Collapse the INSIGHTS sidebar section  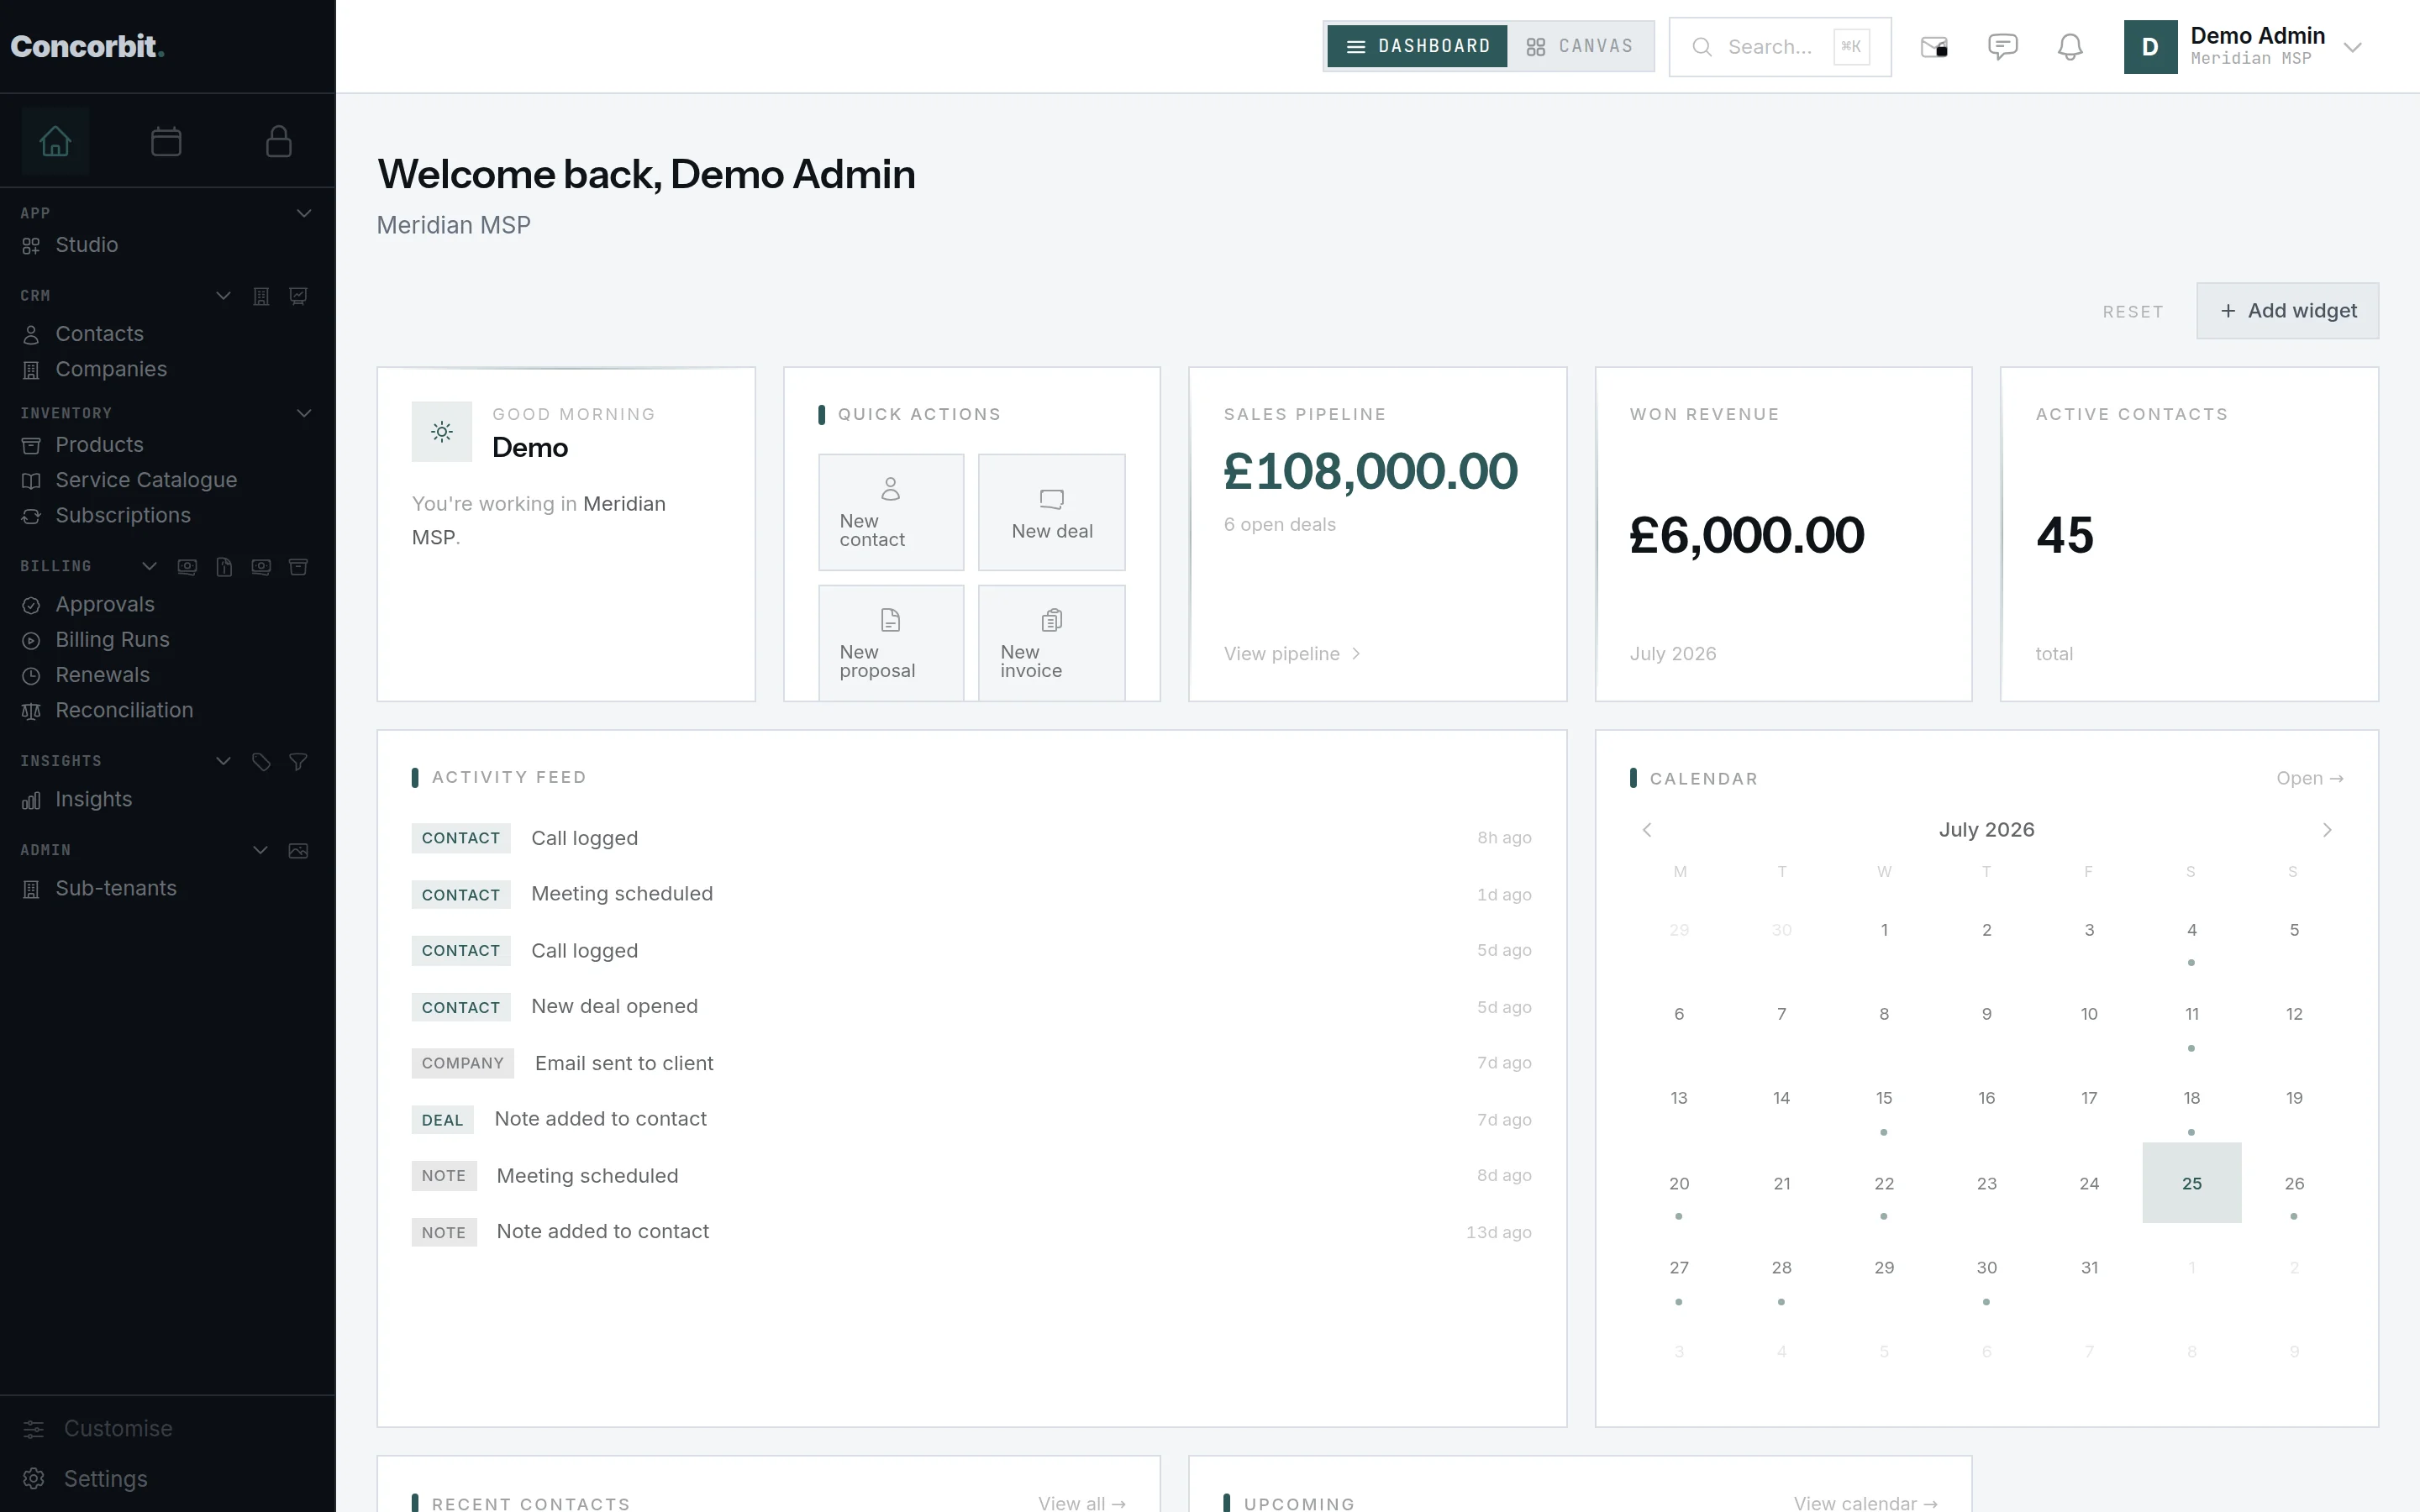pyautogui.click(x=224, y=762)
